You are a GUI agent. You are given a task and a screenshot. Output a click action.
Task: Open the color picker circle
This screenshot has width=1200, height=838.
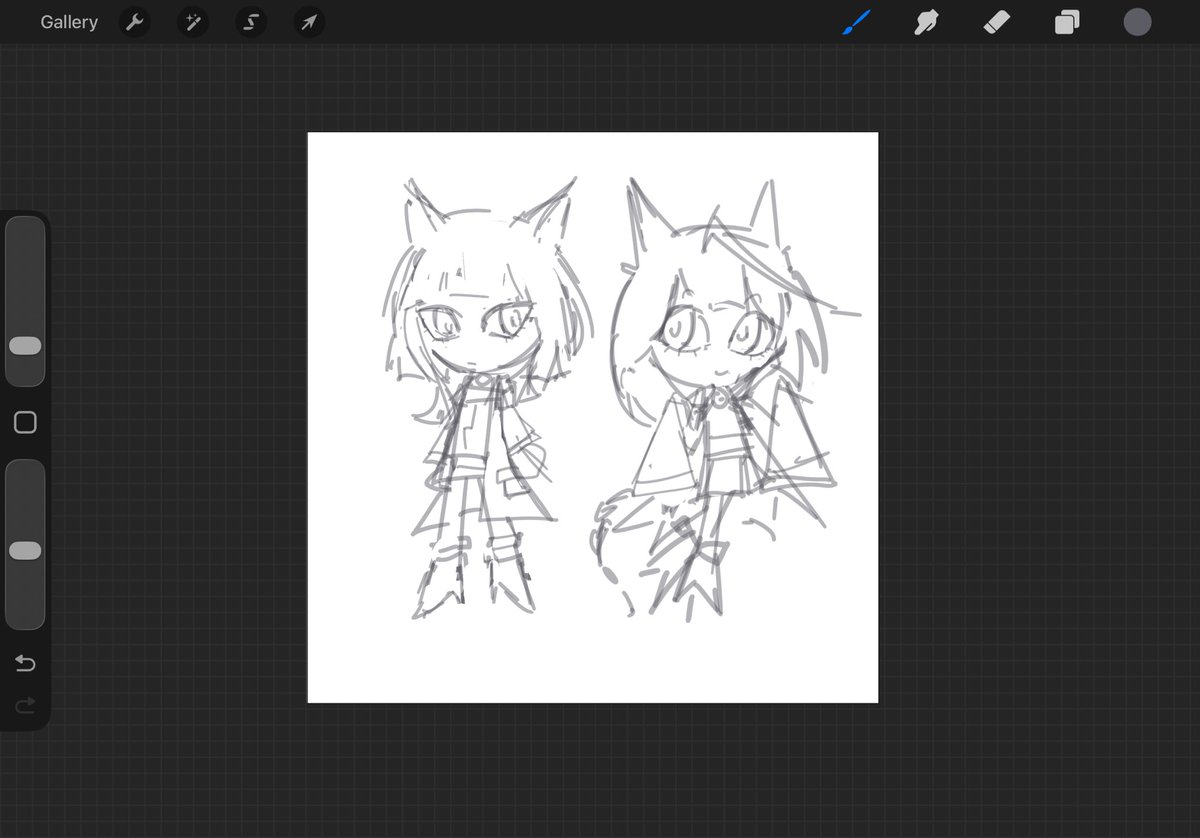pos(1137,22)
